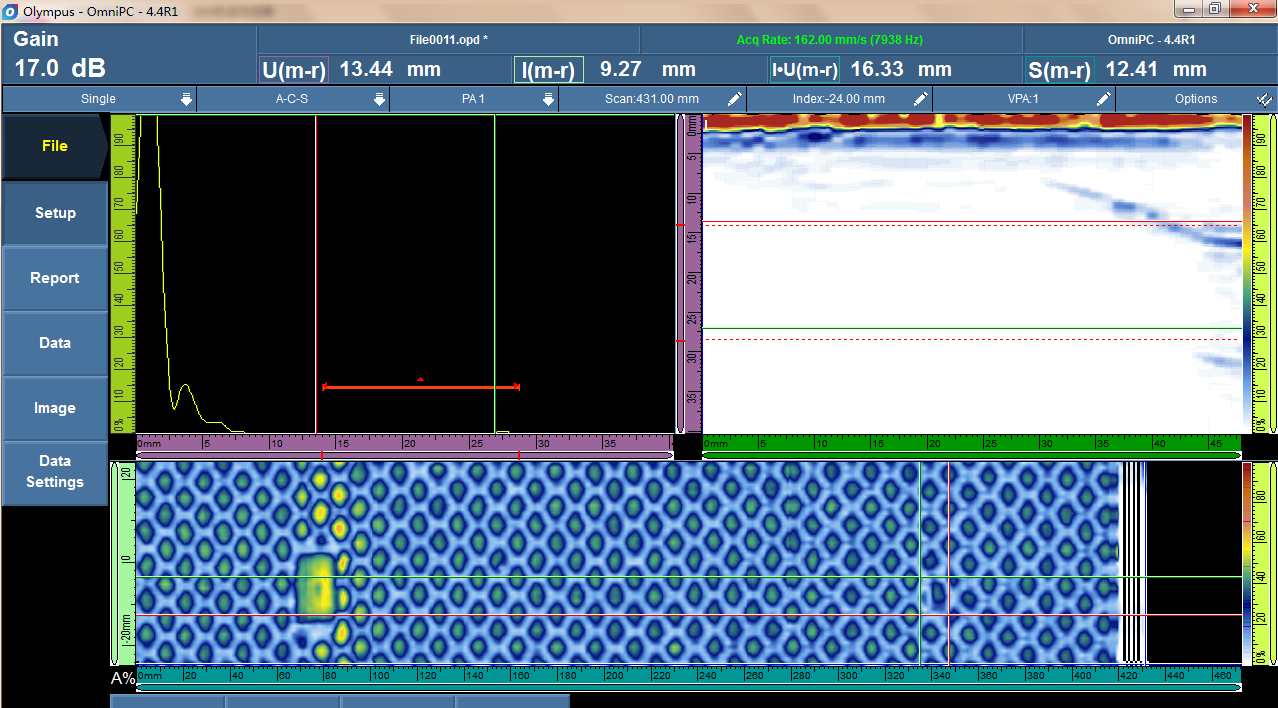The width and height of the screenshot is (1278, 708).
Task: Click the pencil icon beside Scan:431.00 mm
Action: [x=734, y=99]
